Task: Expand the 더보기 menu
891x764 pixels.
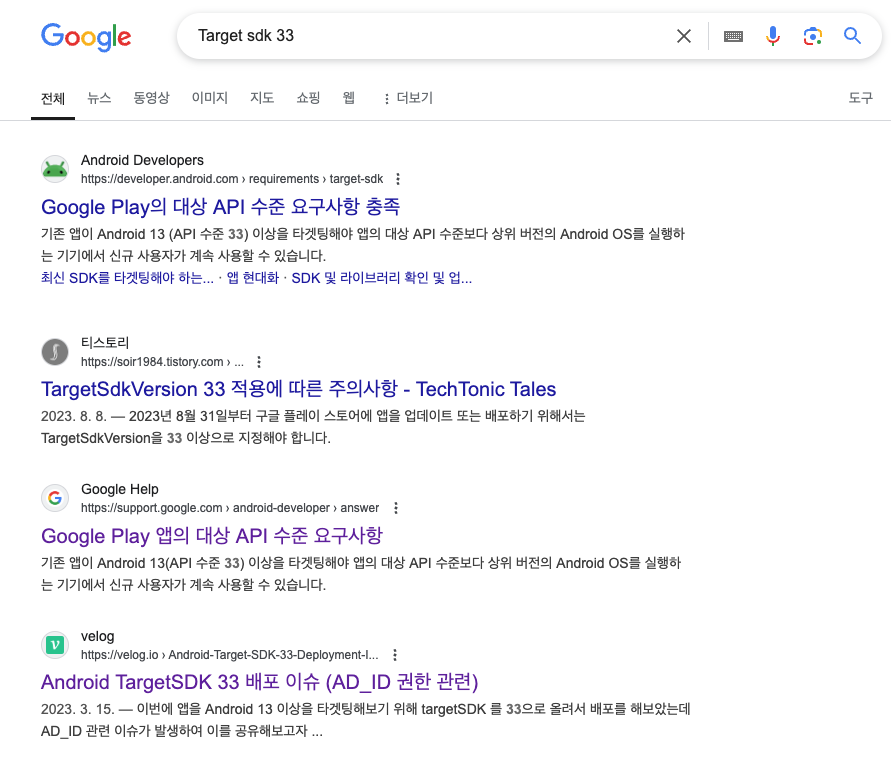Action: pyautogui.click(x=408, y=98)
